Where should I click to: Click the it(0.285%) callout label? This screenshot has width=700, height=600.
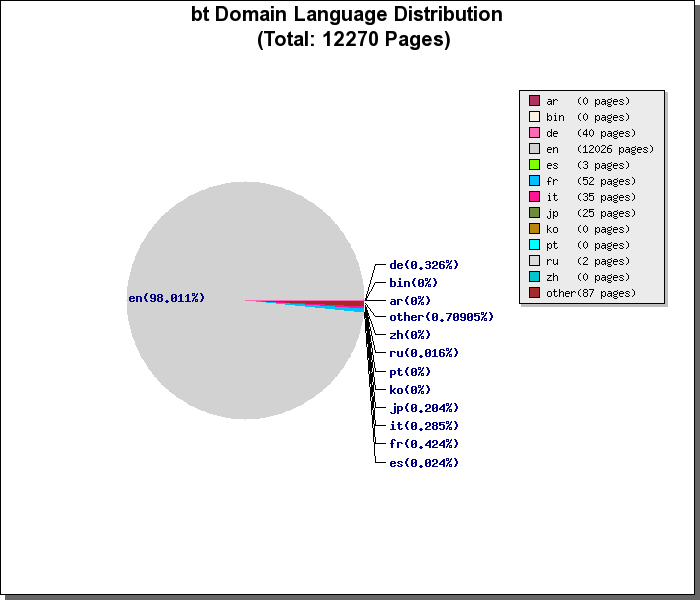[x=424, y=426]
